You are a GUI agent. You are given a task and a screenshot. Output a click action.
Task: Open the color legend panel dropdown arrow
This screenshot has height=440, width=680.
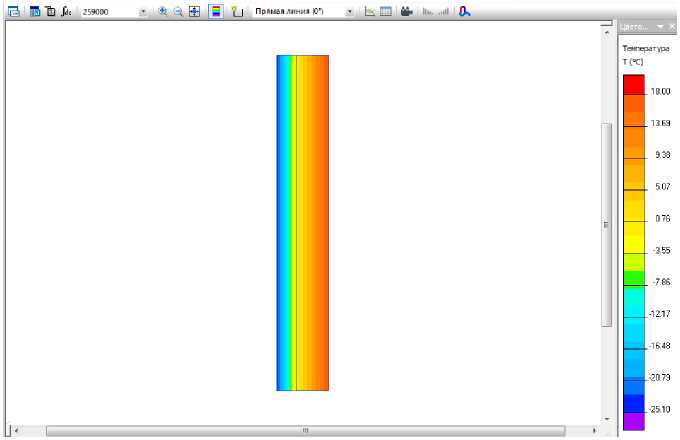tap(660, 27)
